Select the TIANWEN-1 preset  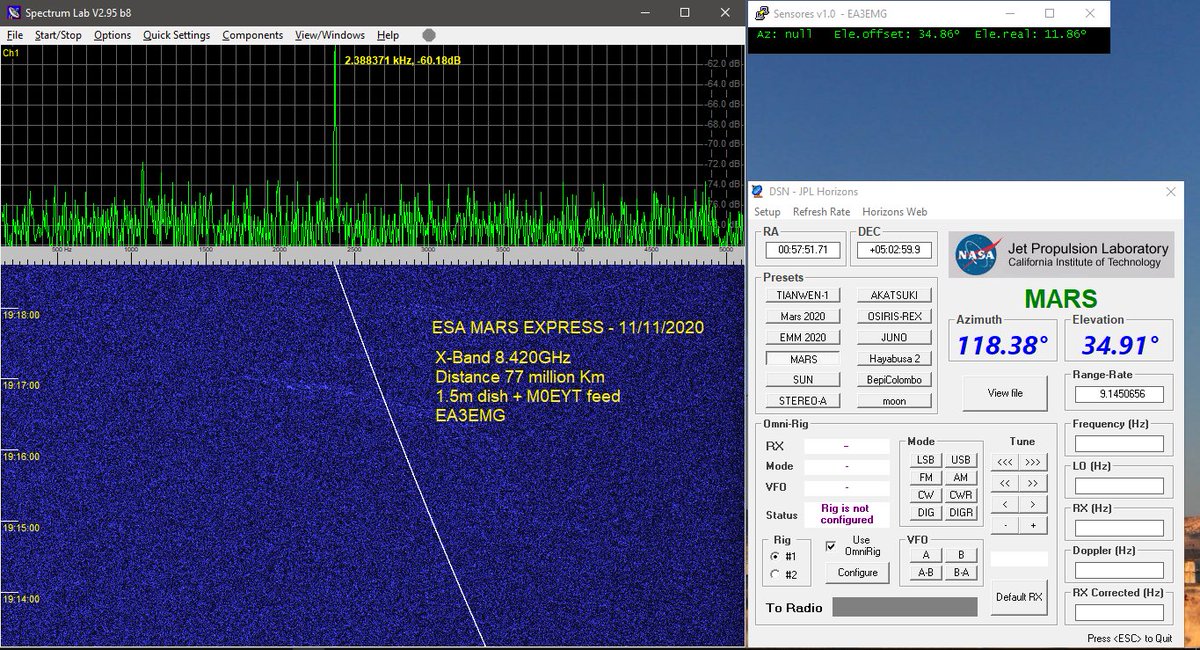[801, 294]
